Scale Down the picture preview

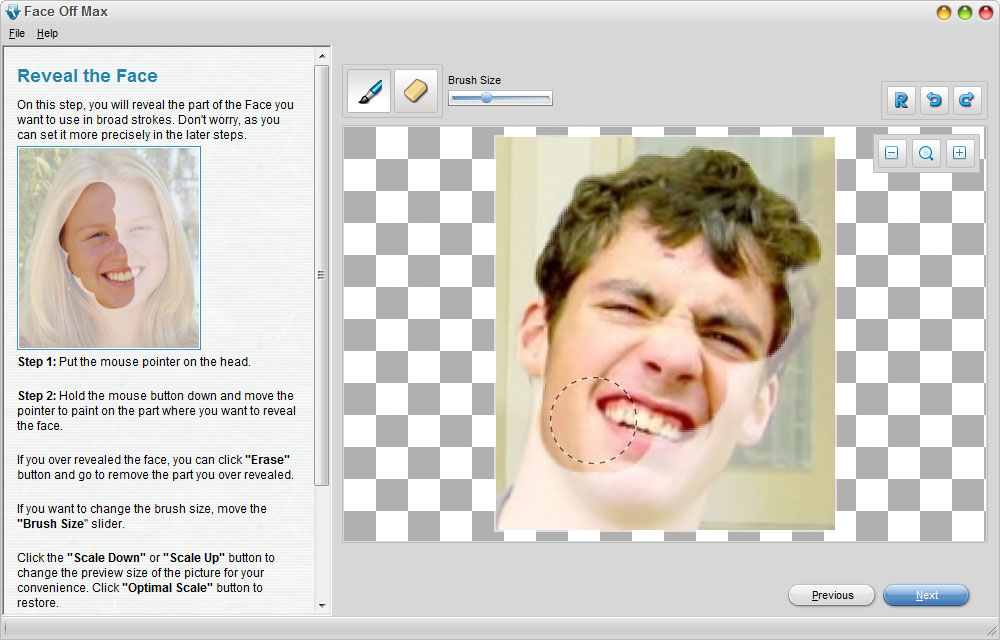pyautogui.click(x=892, y=153)
